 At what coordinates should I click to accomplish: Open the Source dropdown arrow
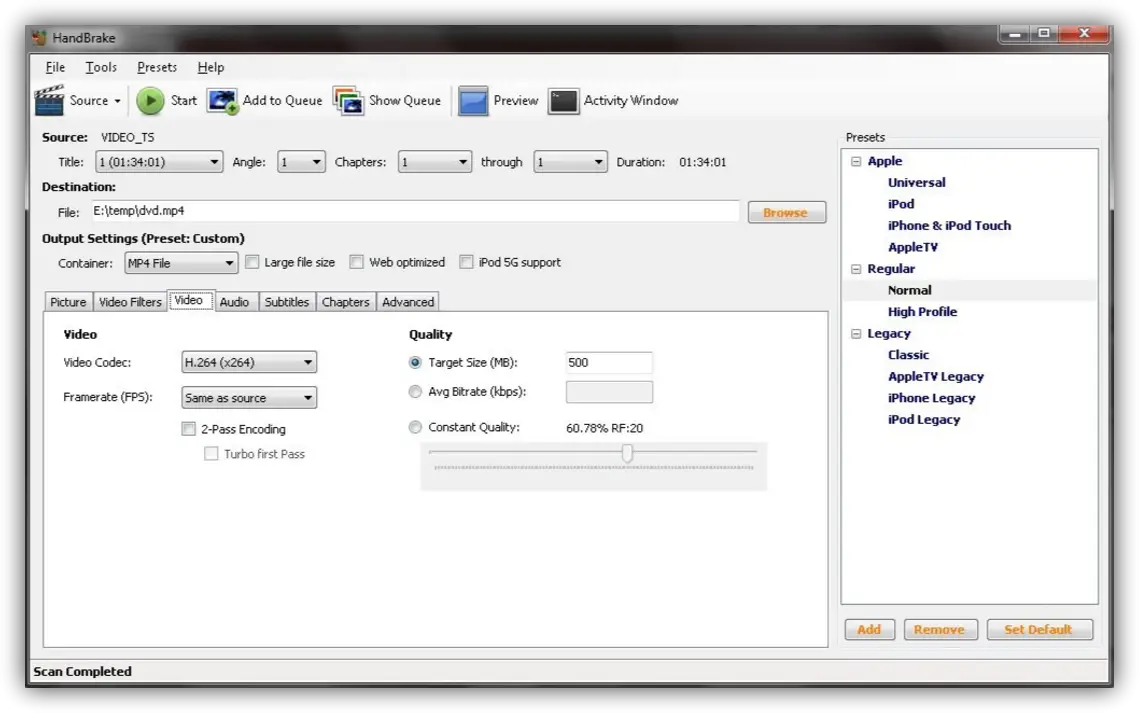point(117,101)
